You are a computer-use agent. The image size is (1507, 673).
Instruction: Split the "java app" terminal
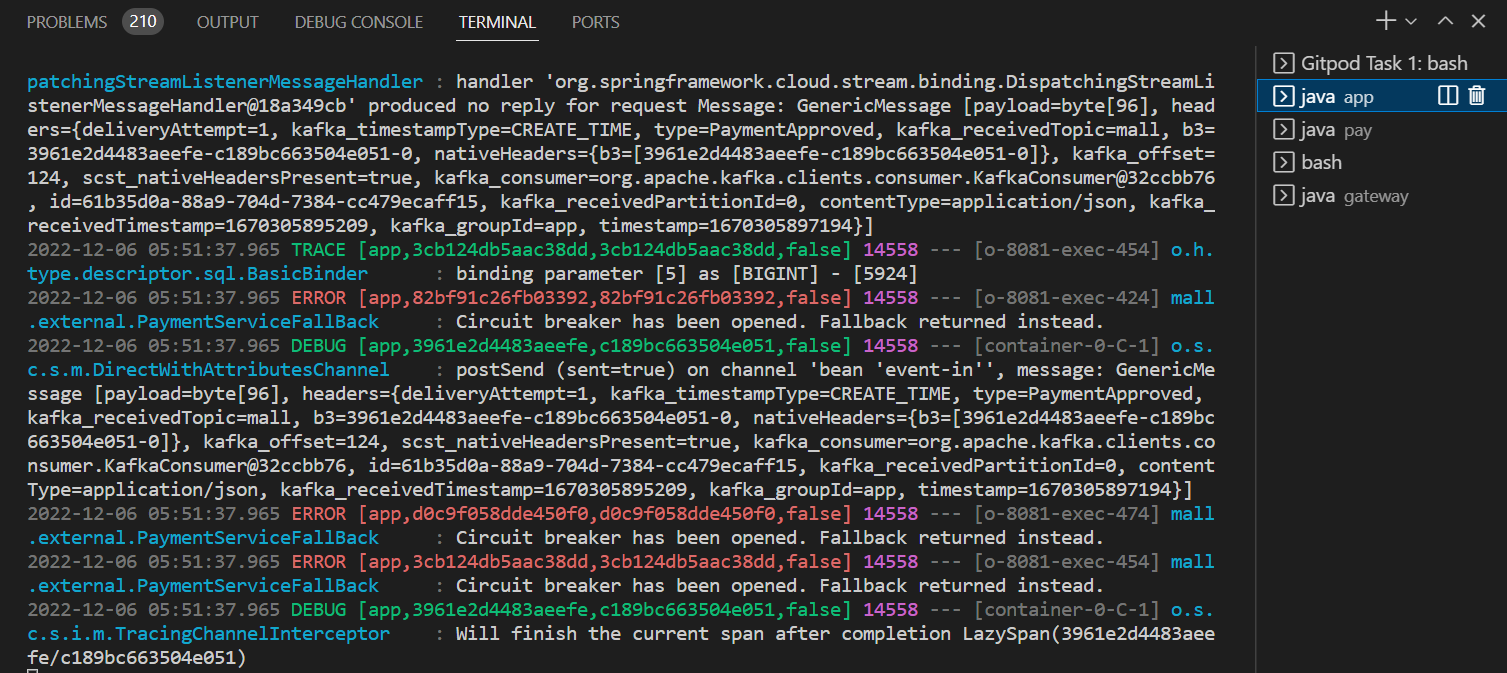click(x=1447, y=96)
